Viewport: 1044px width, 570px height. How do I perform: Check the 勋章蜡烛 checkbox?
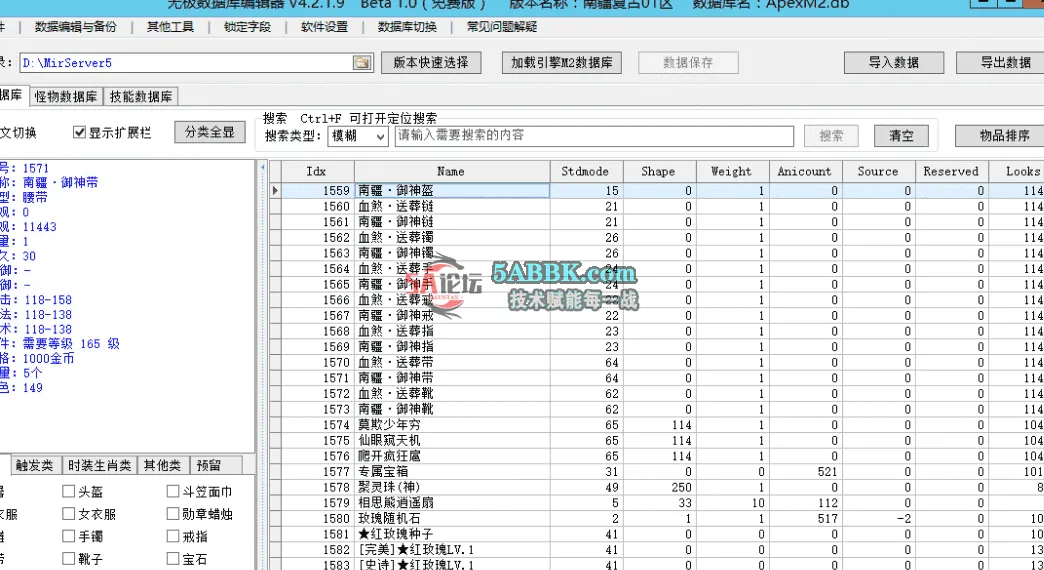(x=173, y=514)
